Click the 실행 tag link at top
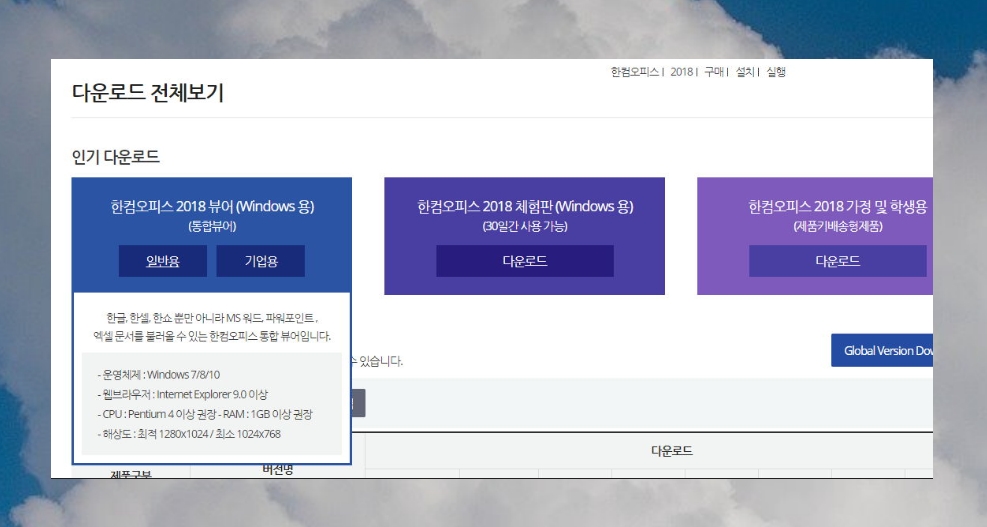This screenshot has width=987, height=527. 776,72
